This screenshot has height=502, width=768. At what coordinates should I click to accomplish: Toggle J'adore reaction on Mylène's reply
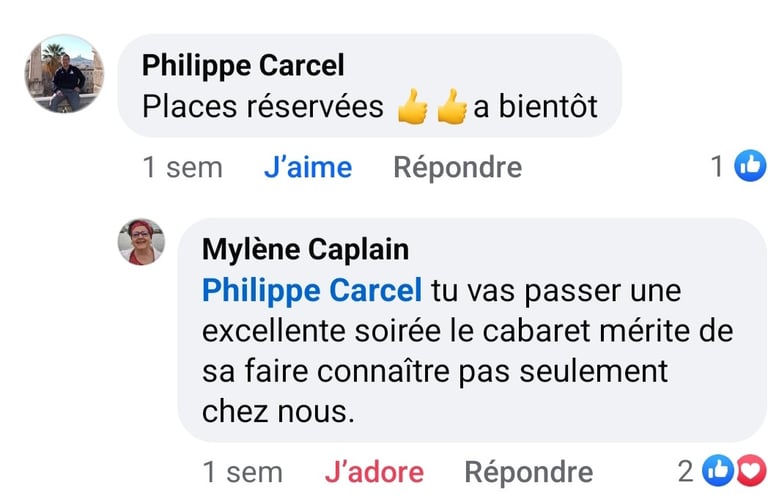374,471
